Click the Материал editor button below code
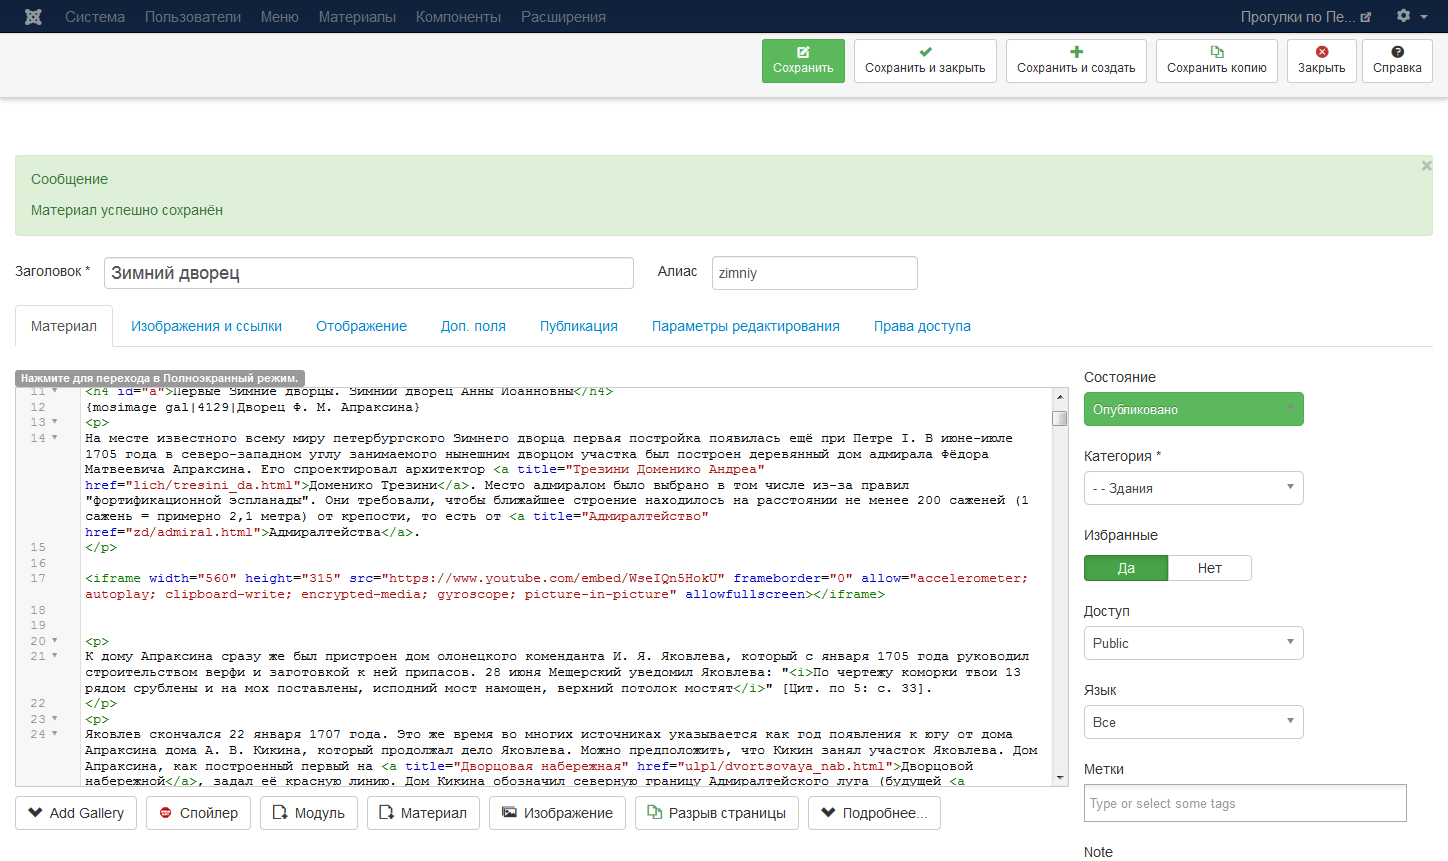The height and width of the screenshot is (861, 1448). point(423,813)
